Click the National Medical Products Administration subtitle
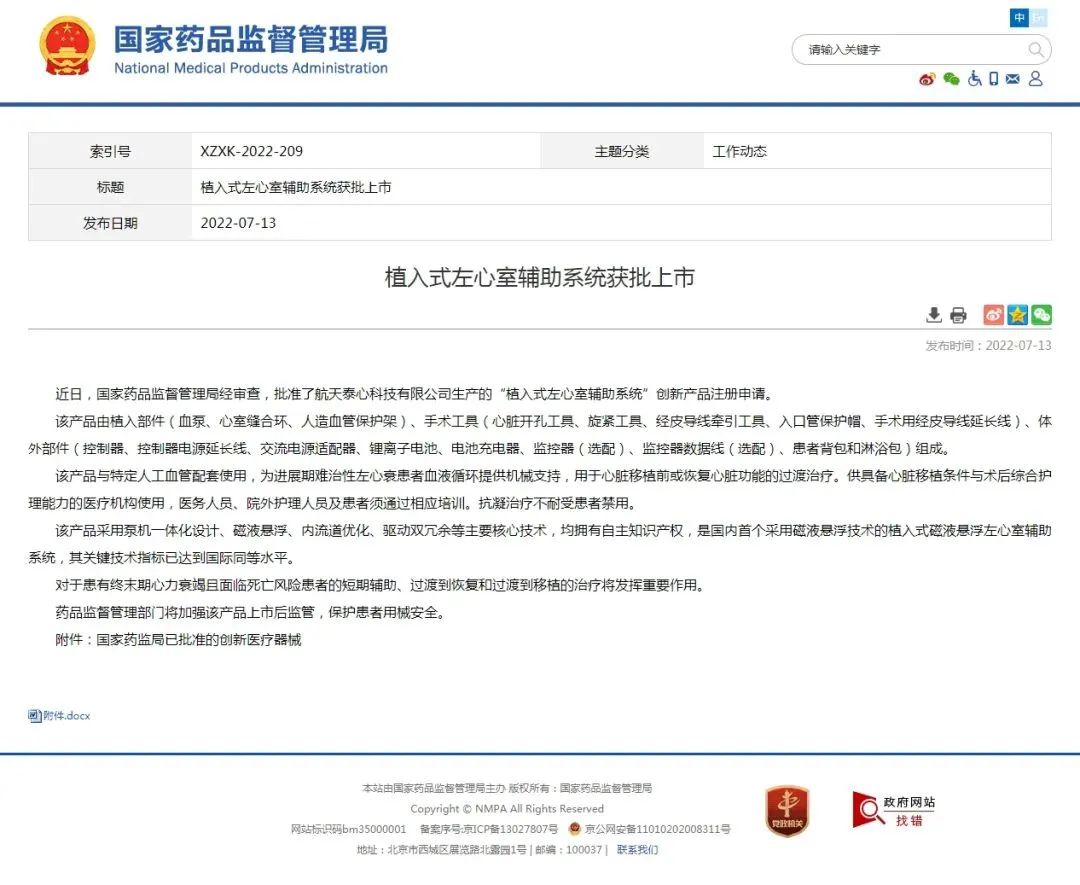The image size is (1080, 885). coord(251,68)
